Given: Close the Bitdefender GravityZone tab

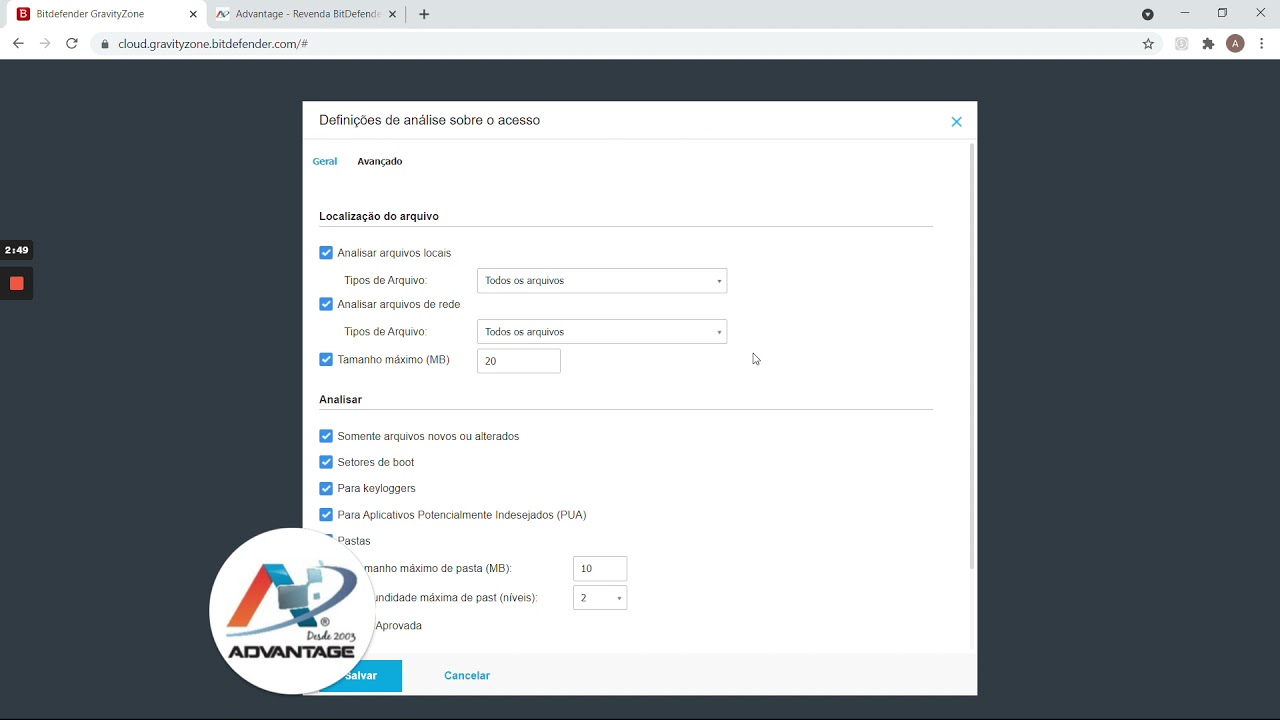Looking at the screenshot, I should coord(193,14).
